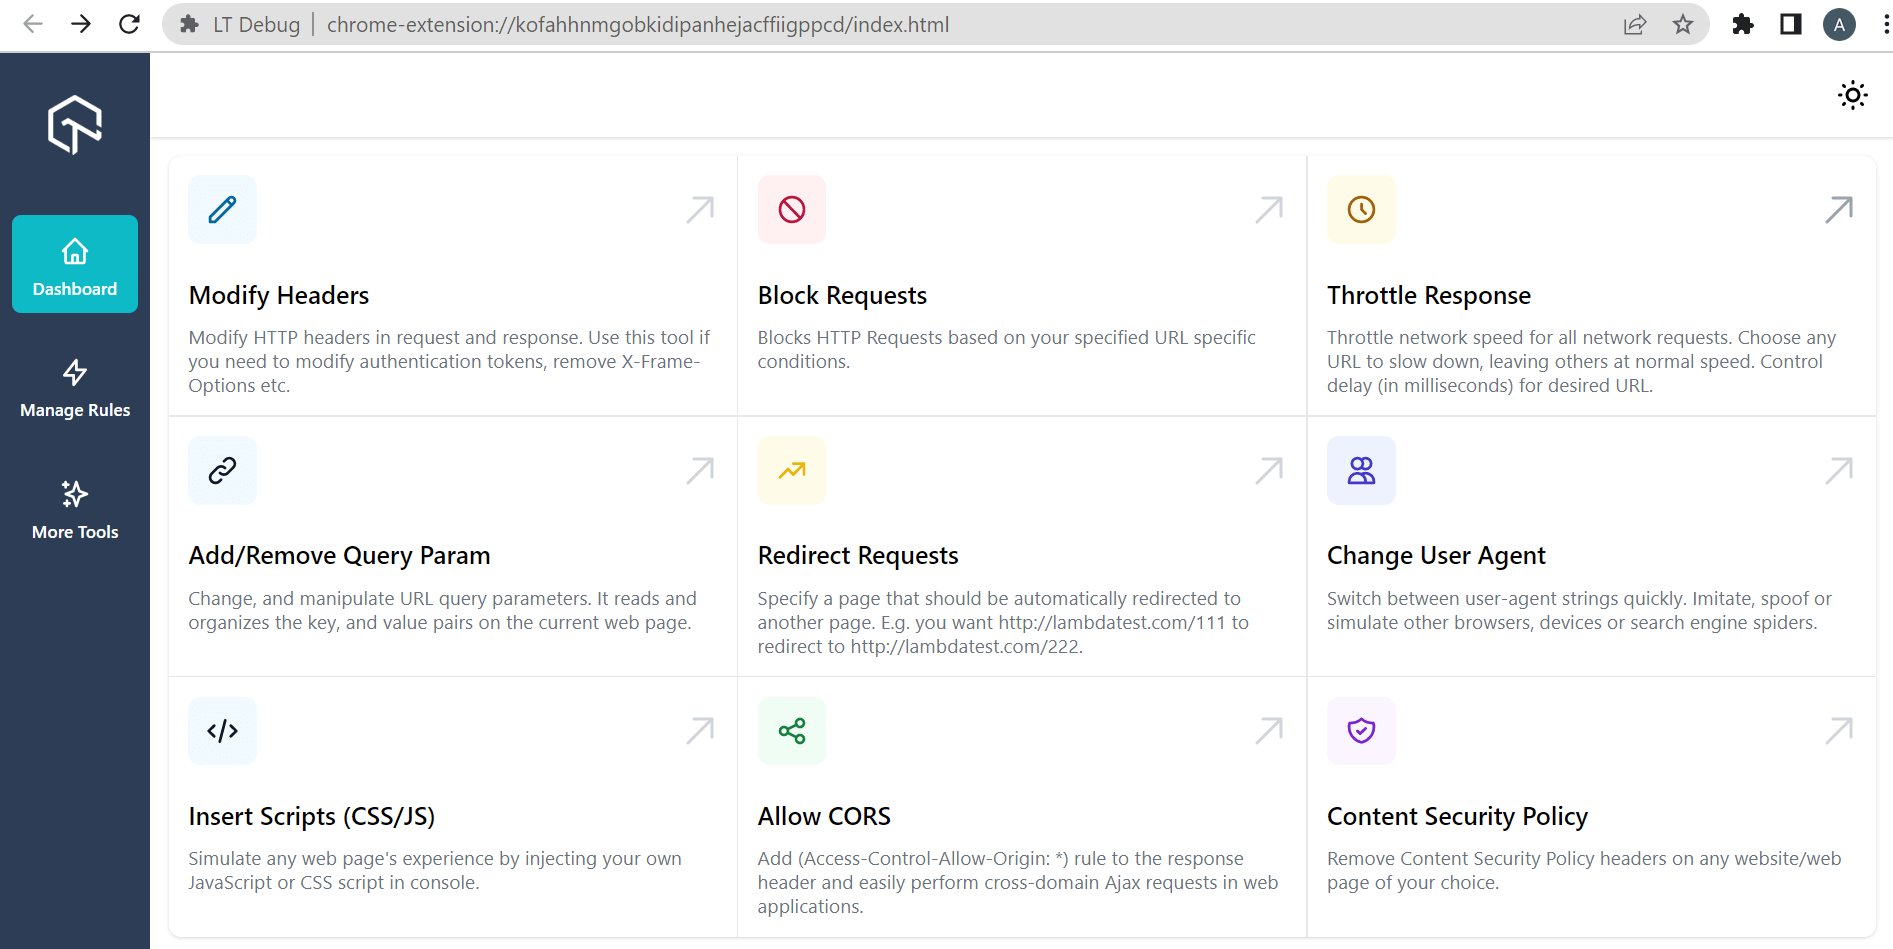Click the Insert Scripts code icon
The image size is (1893, 949).
coord(222,731)
